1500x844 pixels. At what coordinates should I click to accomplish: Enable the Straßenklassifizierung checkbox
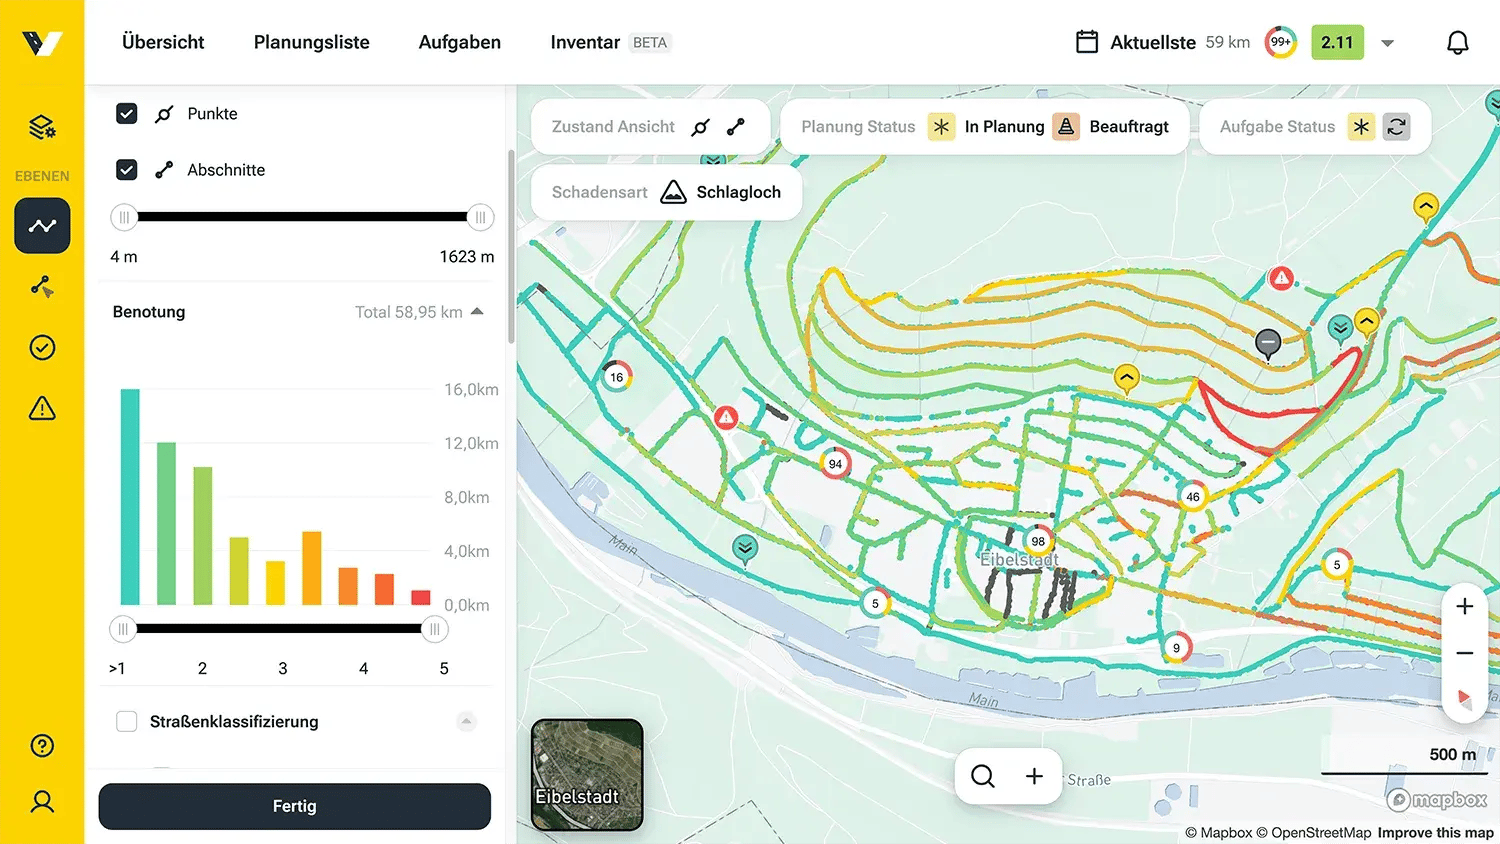127,722
